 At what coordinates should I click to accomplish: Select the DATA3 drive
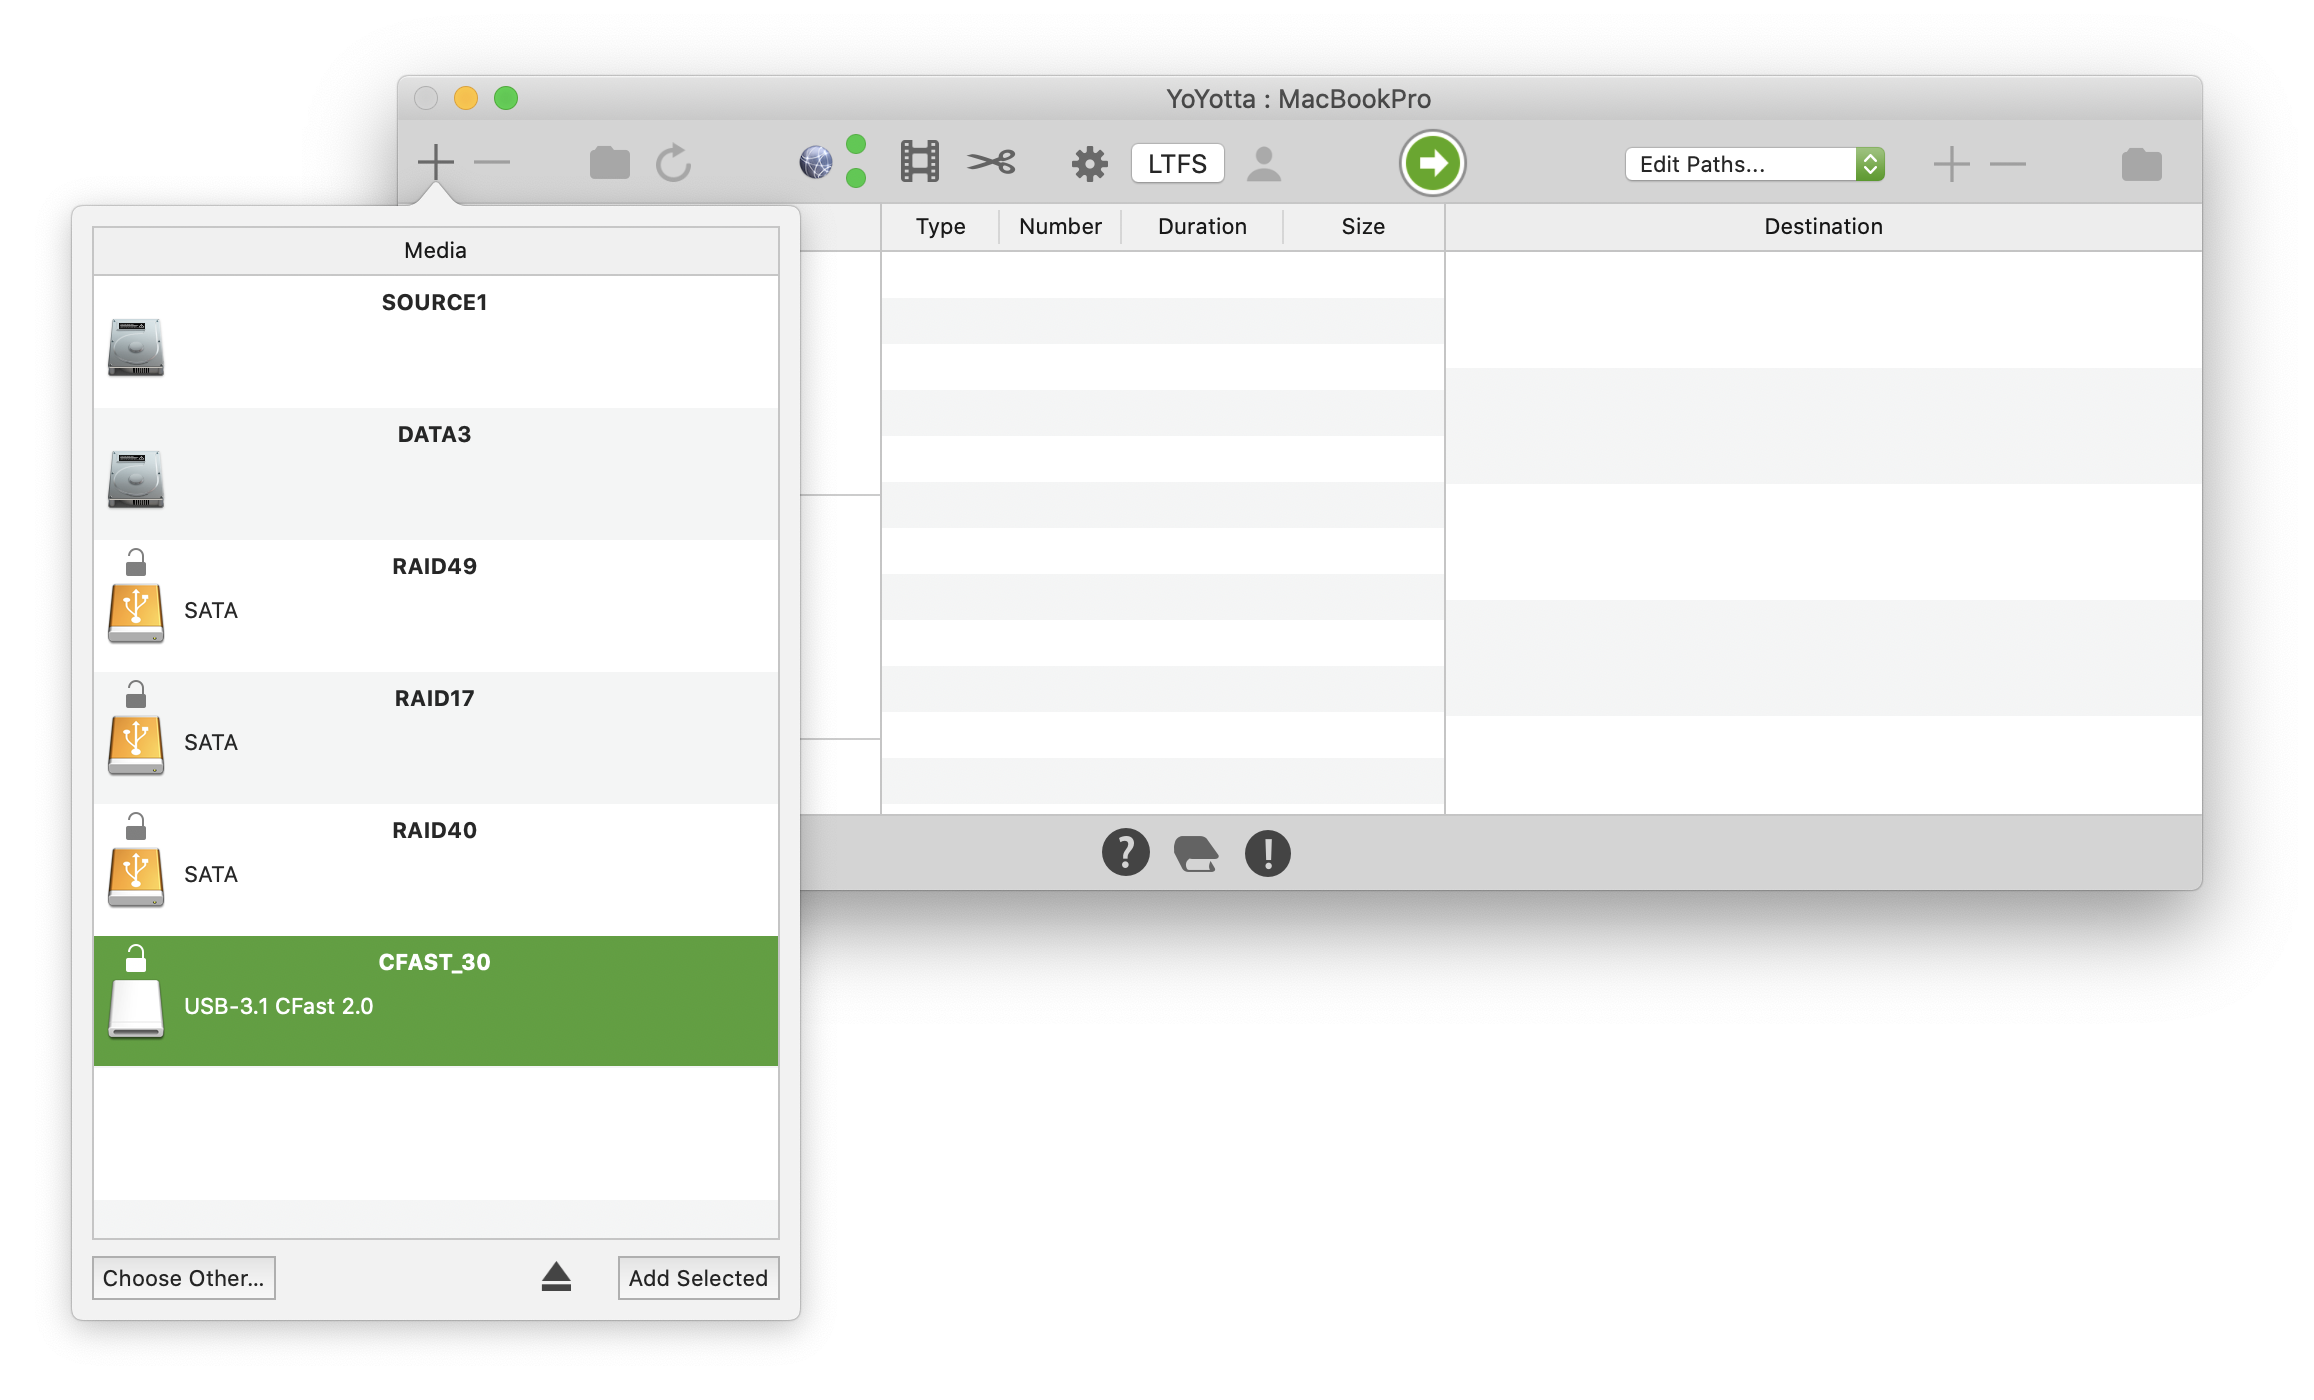435,474
